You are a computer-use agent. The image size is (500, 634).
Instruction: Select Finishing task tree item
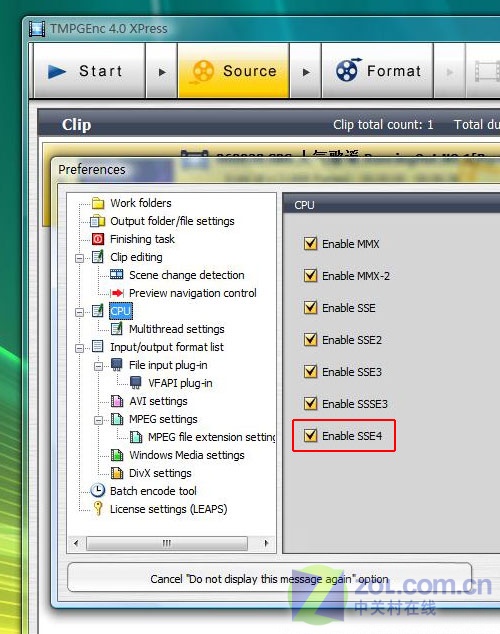pyautogui.click(x=142, y=239)
